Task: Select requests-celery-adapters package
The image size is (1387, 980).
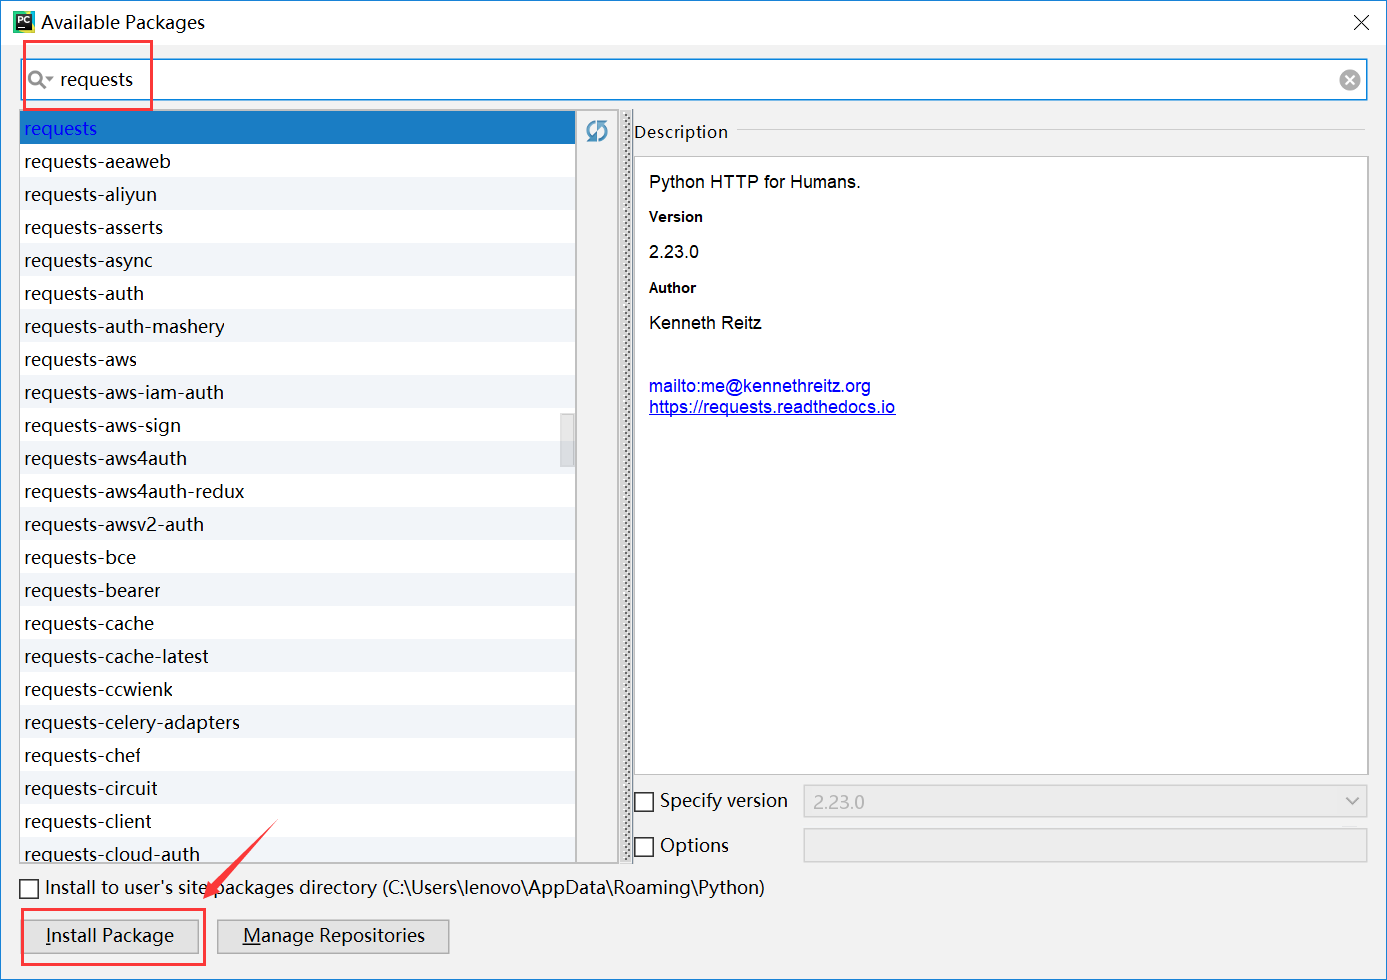Action: click(x=297, y=722)
